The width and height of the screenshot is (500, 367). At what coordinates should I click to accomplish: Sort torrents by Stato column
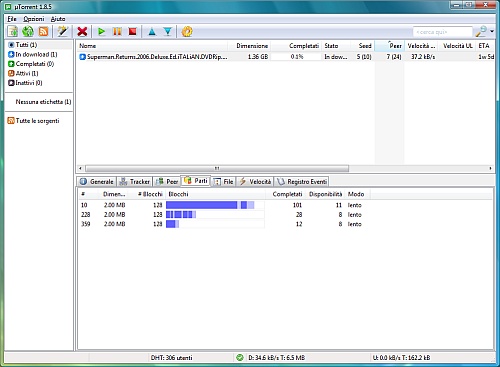(x=336, y=46)
